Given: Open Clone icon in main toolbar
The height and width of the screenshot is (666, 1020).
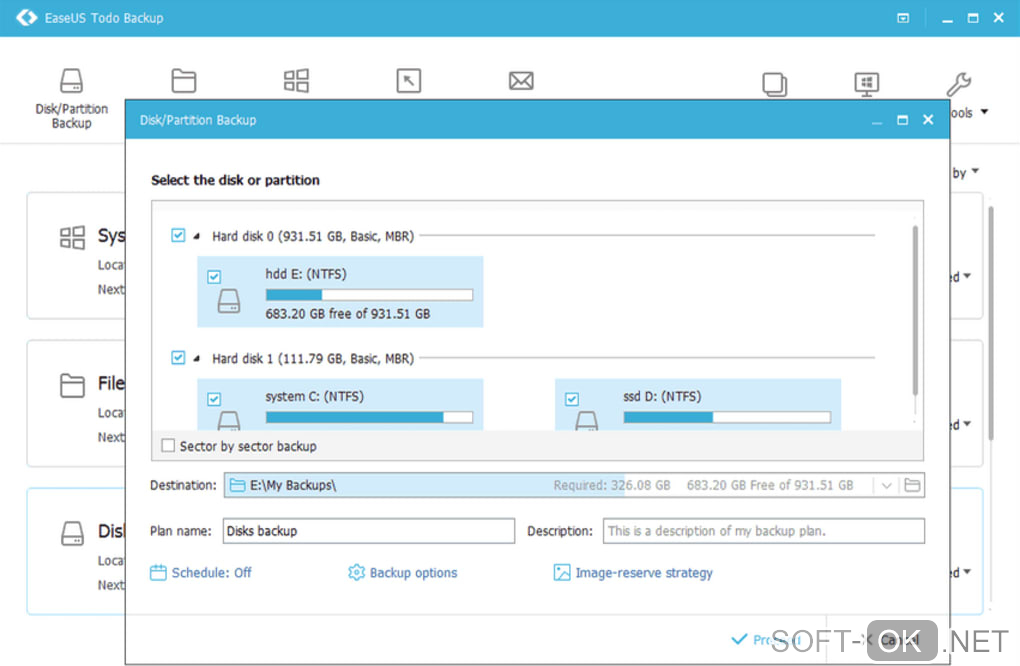Looking at the screenshot, I should pos(774,85).
